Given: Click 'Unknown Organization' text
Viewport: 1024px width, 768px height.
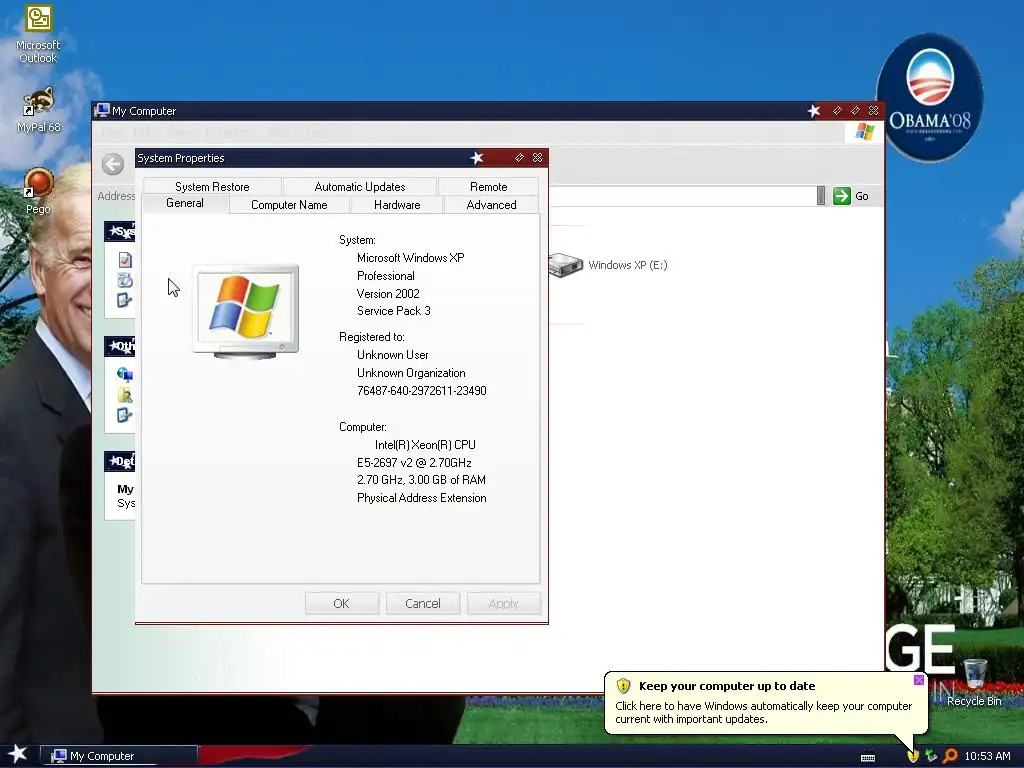Looking at the screenshot, I should 411,373.
